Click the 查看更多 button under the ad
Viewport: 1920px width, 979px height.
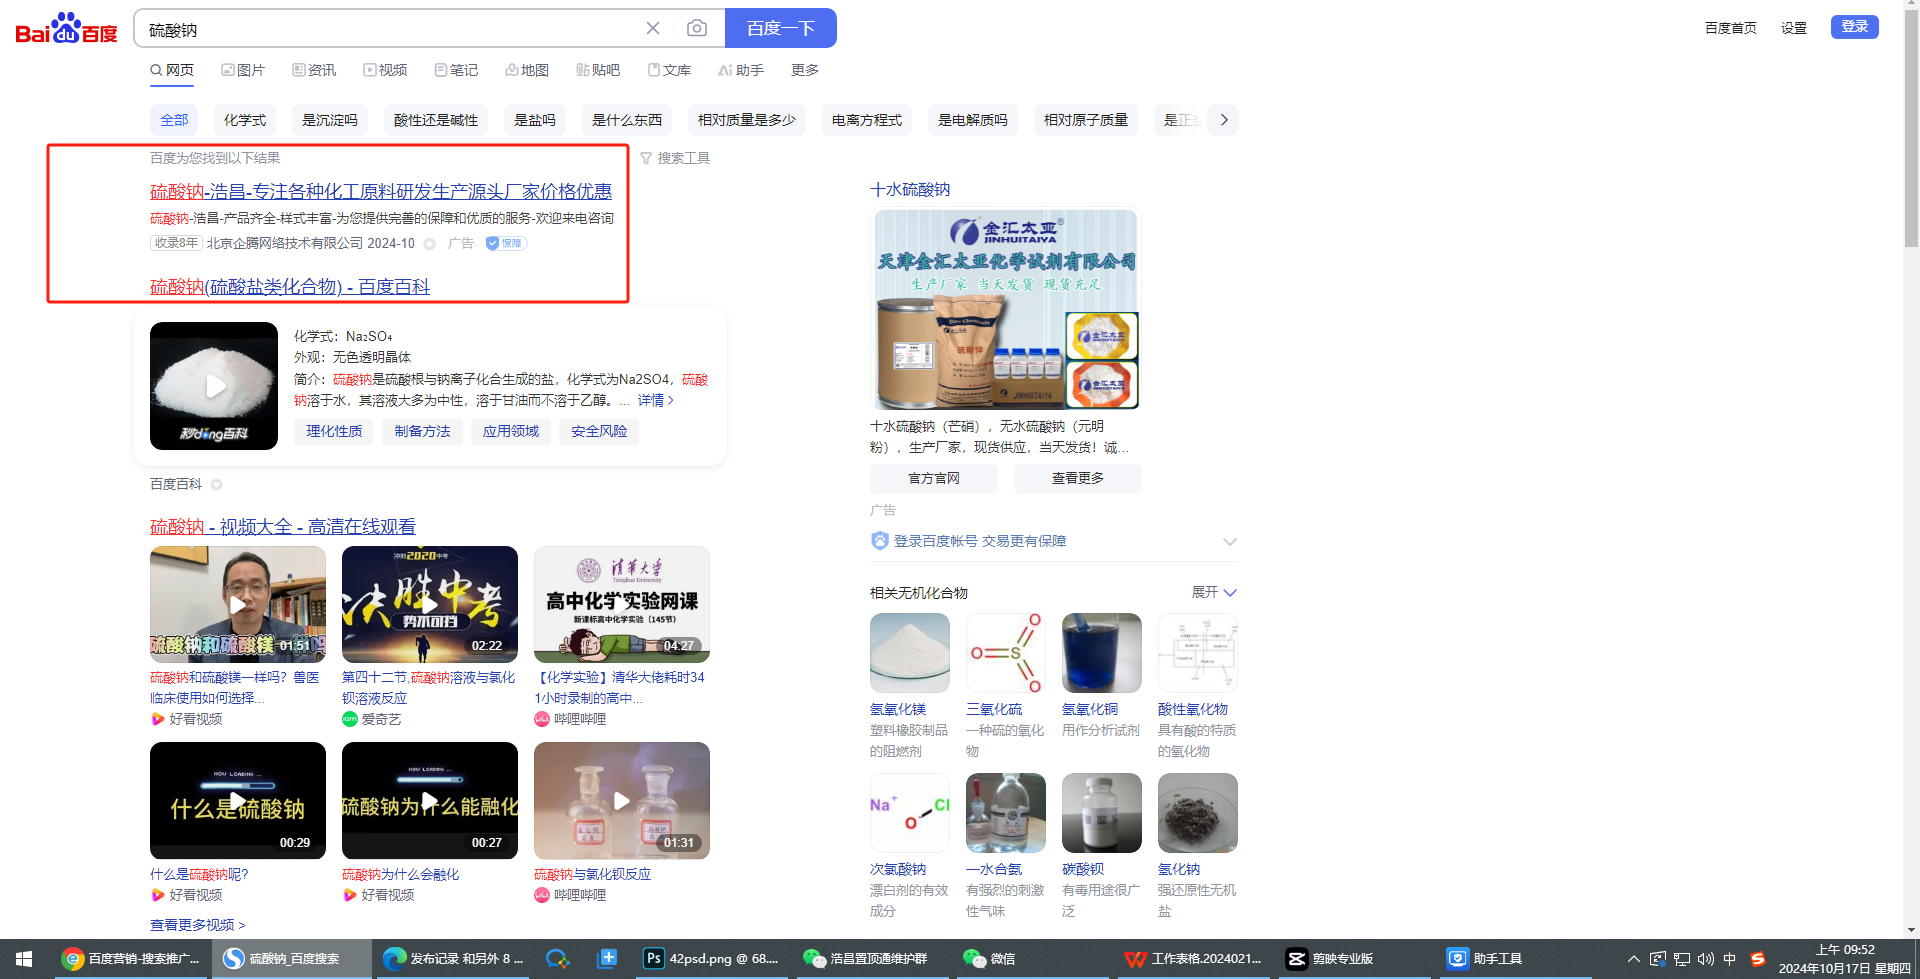pos(1078,478)
